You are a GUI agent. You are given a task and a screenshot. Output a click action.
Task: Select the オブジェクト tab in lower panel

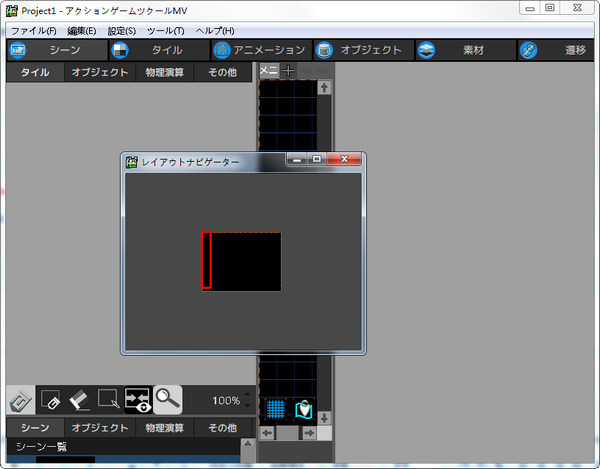(99, 427)
